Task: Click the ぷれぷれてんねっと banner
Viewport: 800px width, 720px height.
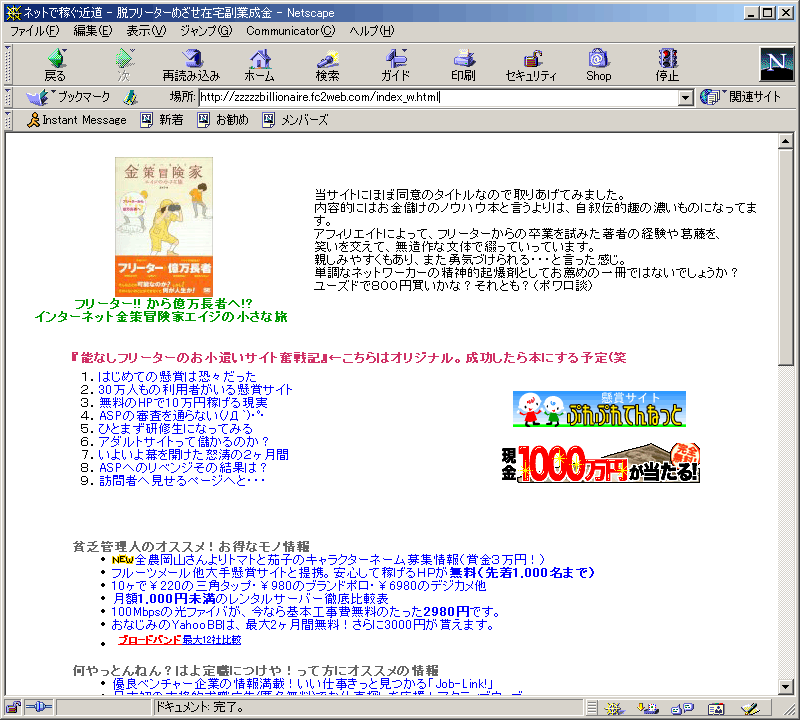Action: 599,409
